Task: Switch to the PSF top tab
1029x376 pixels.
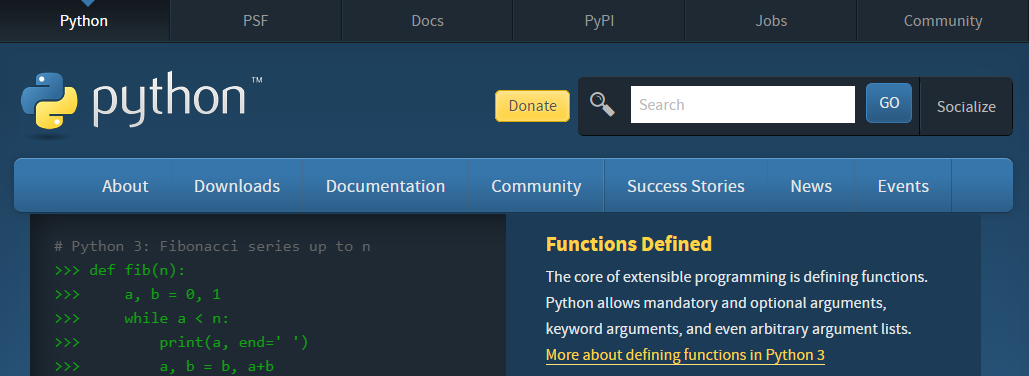Action: pos(256,21)
